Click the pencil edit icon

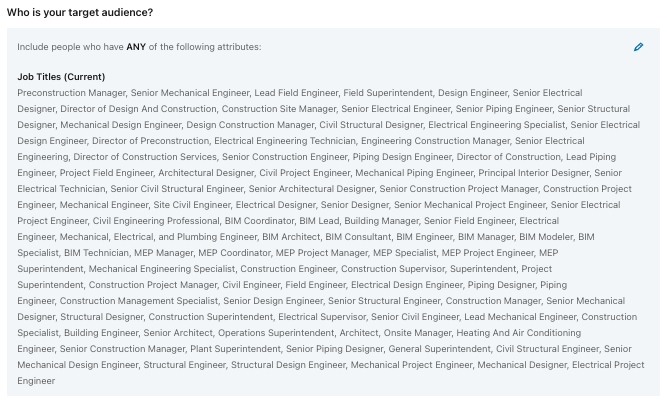(x=638, y=47)
